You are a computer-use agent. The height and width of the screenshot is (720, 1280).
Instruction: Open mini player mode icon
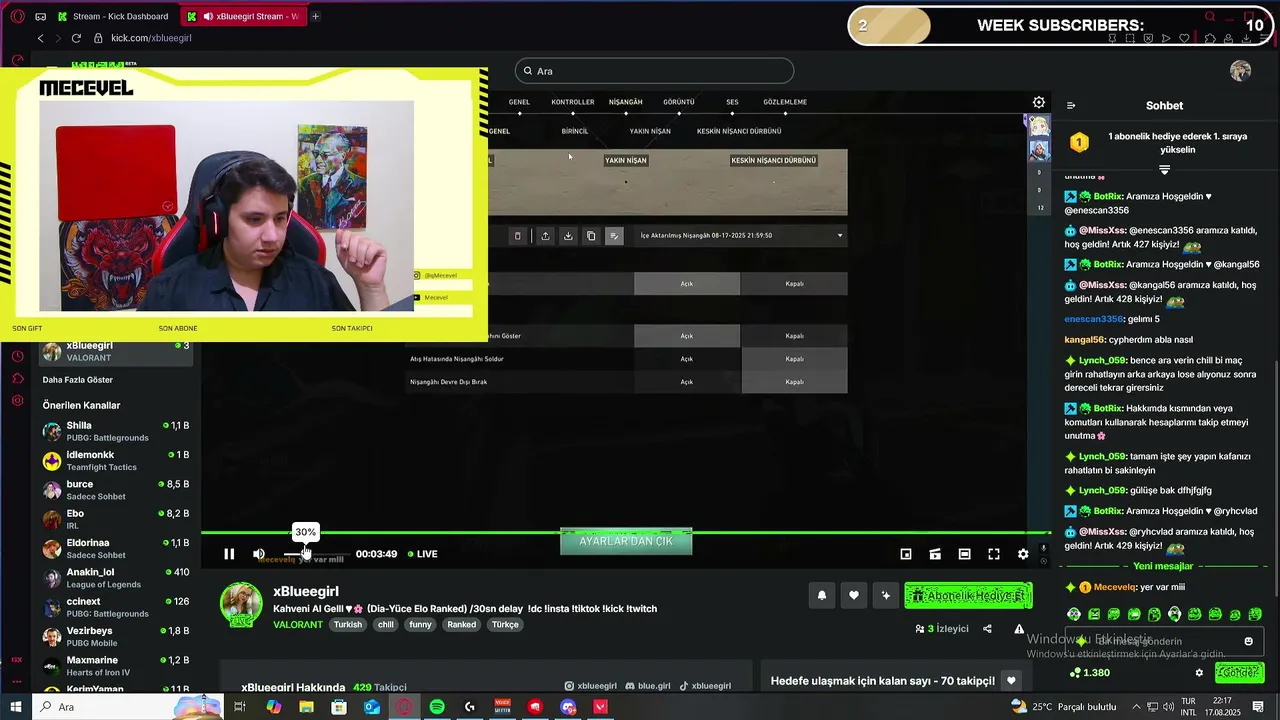coord(906,554)
